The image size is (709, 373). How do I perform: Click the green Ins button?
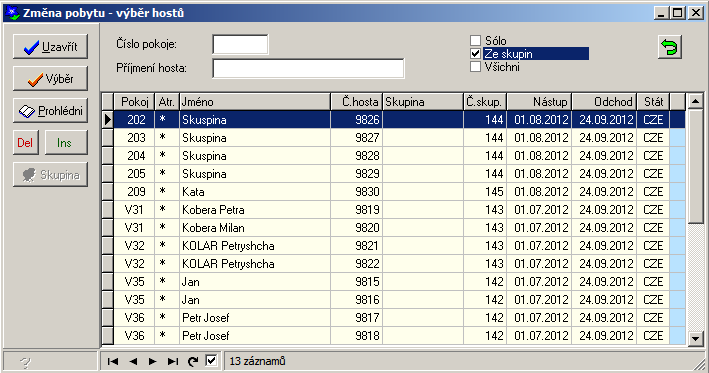(66, 143)
